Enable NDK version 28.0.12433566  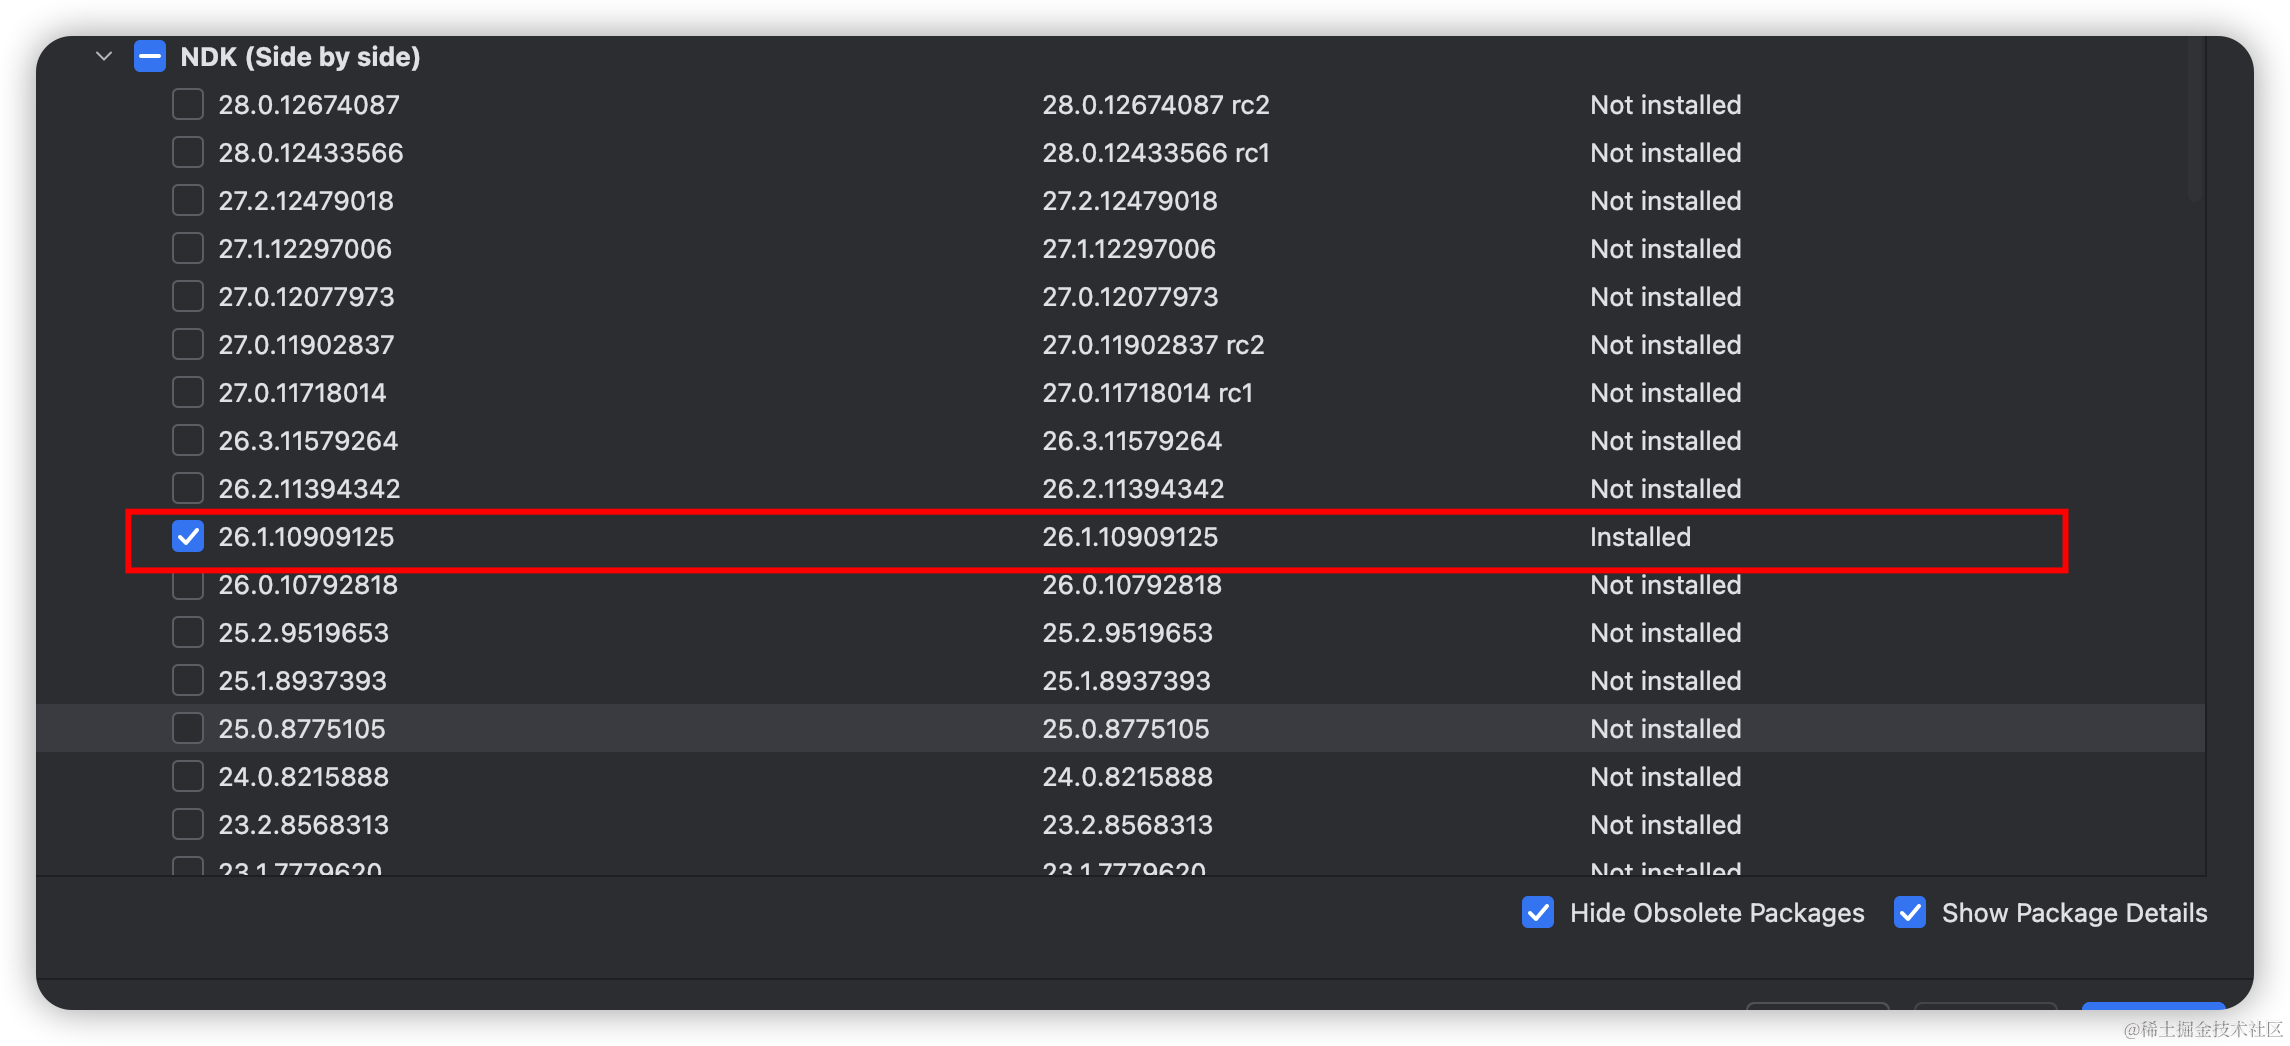188,152
